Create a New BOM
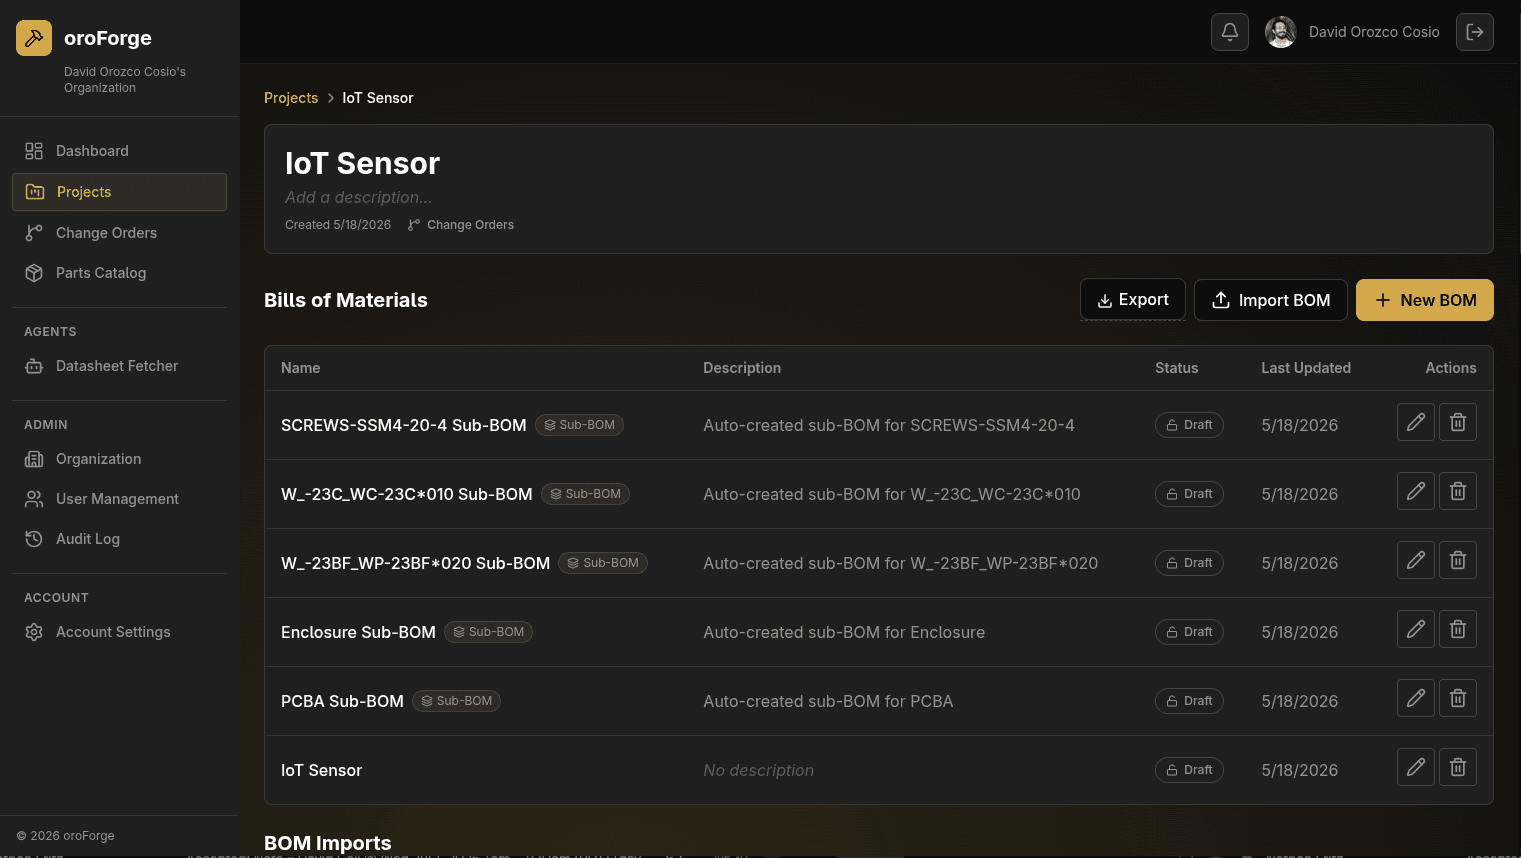This screenshot has width=1521, height=858. (1425, 300)
